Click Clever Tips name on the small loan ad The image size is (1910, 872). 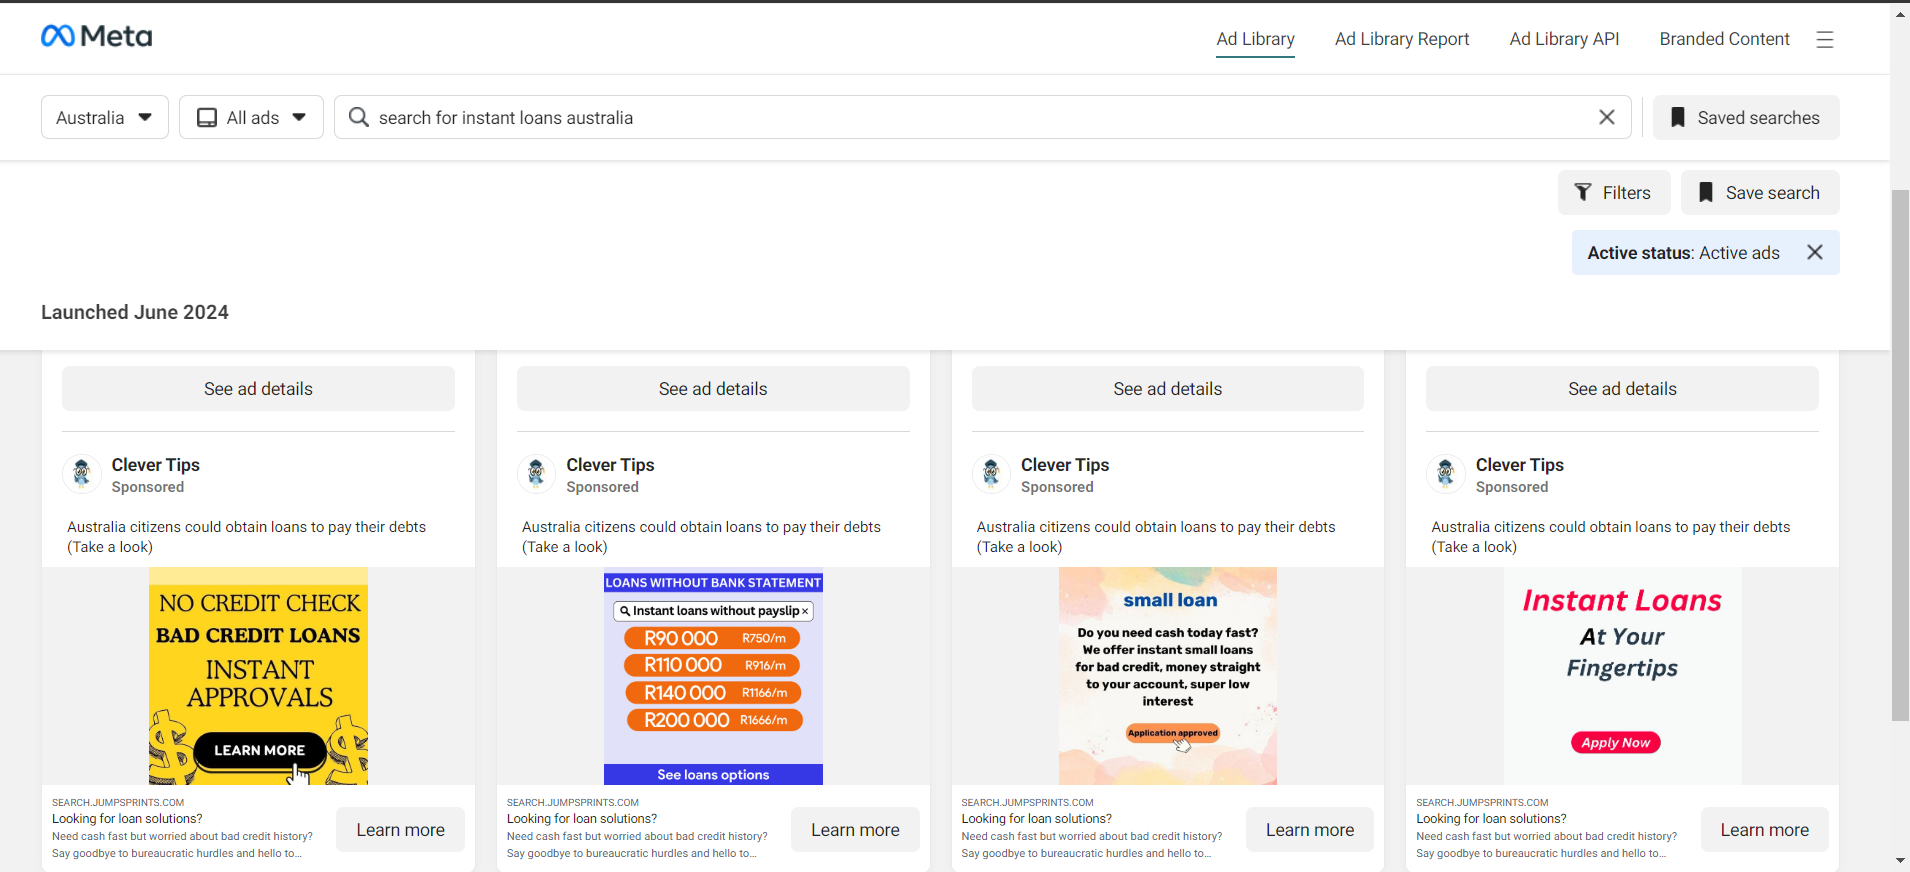click(x=1065, y=465)
